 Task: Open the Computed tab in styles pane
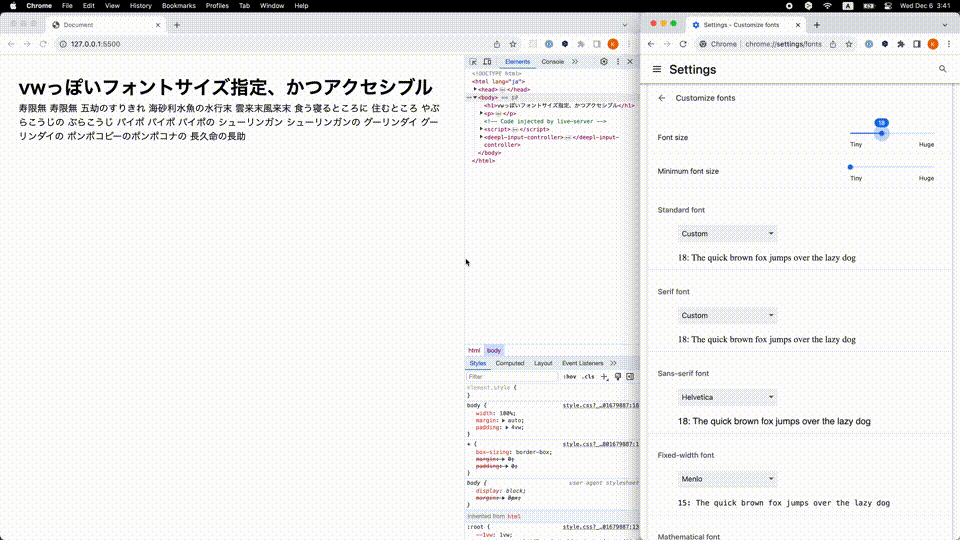tap(510, 363)
